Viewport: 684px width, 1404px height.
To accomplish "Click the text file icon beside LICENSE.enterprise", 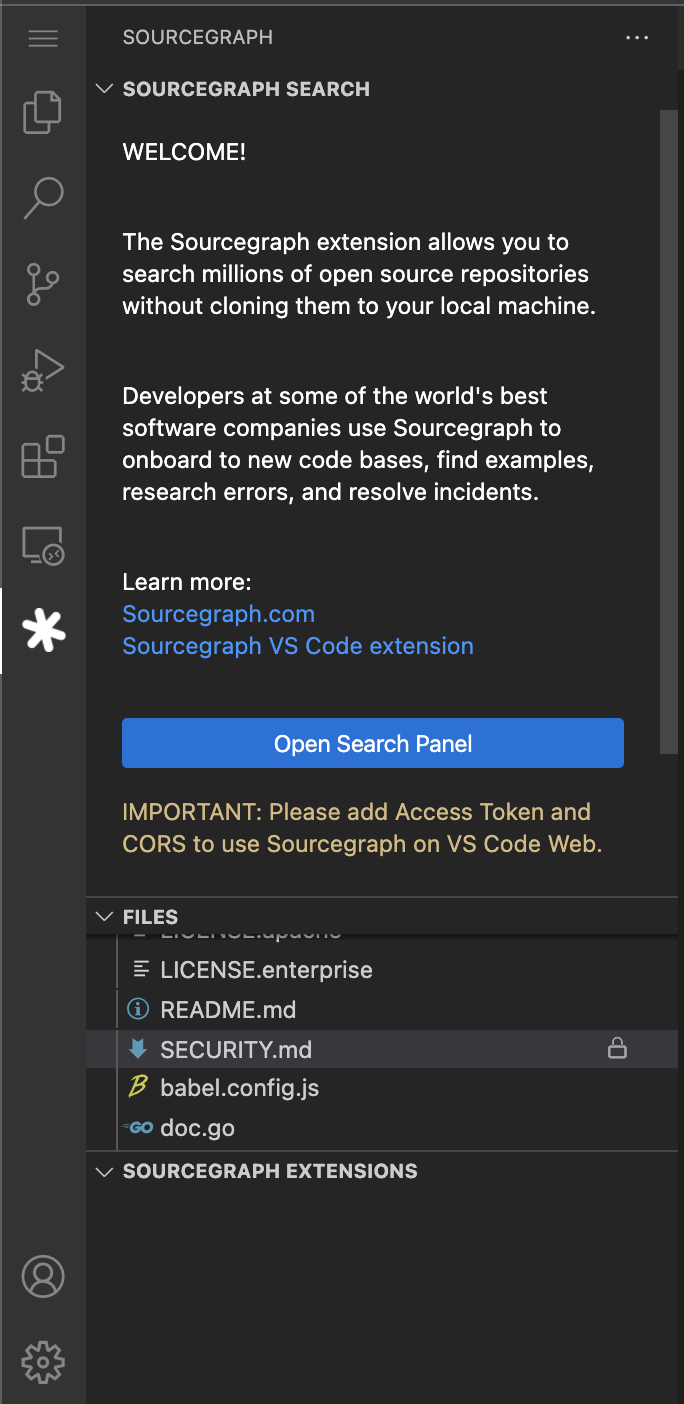I will (141, 970).
